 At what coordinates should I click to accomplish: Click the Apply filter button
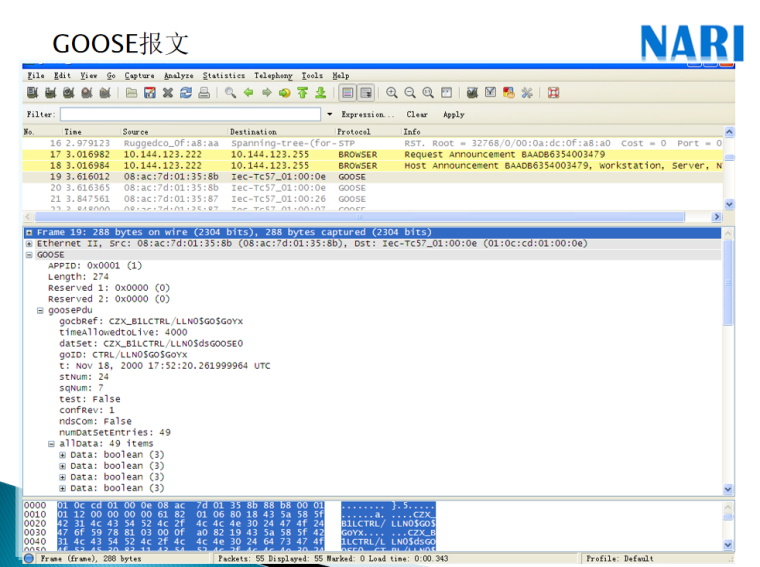(x=453, y=114)
